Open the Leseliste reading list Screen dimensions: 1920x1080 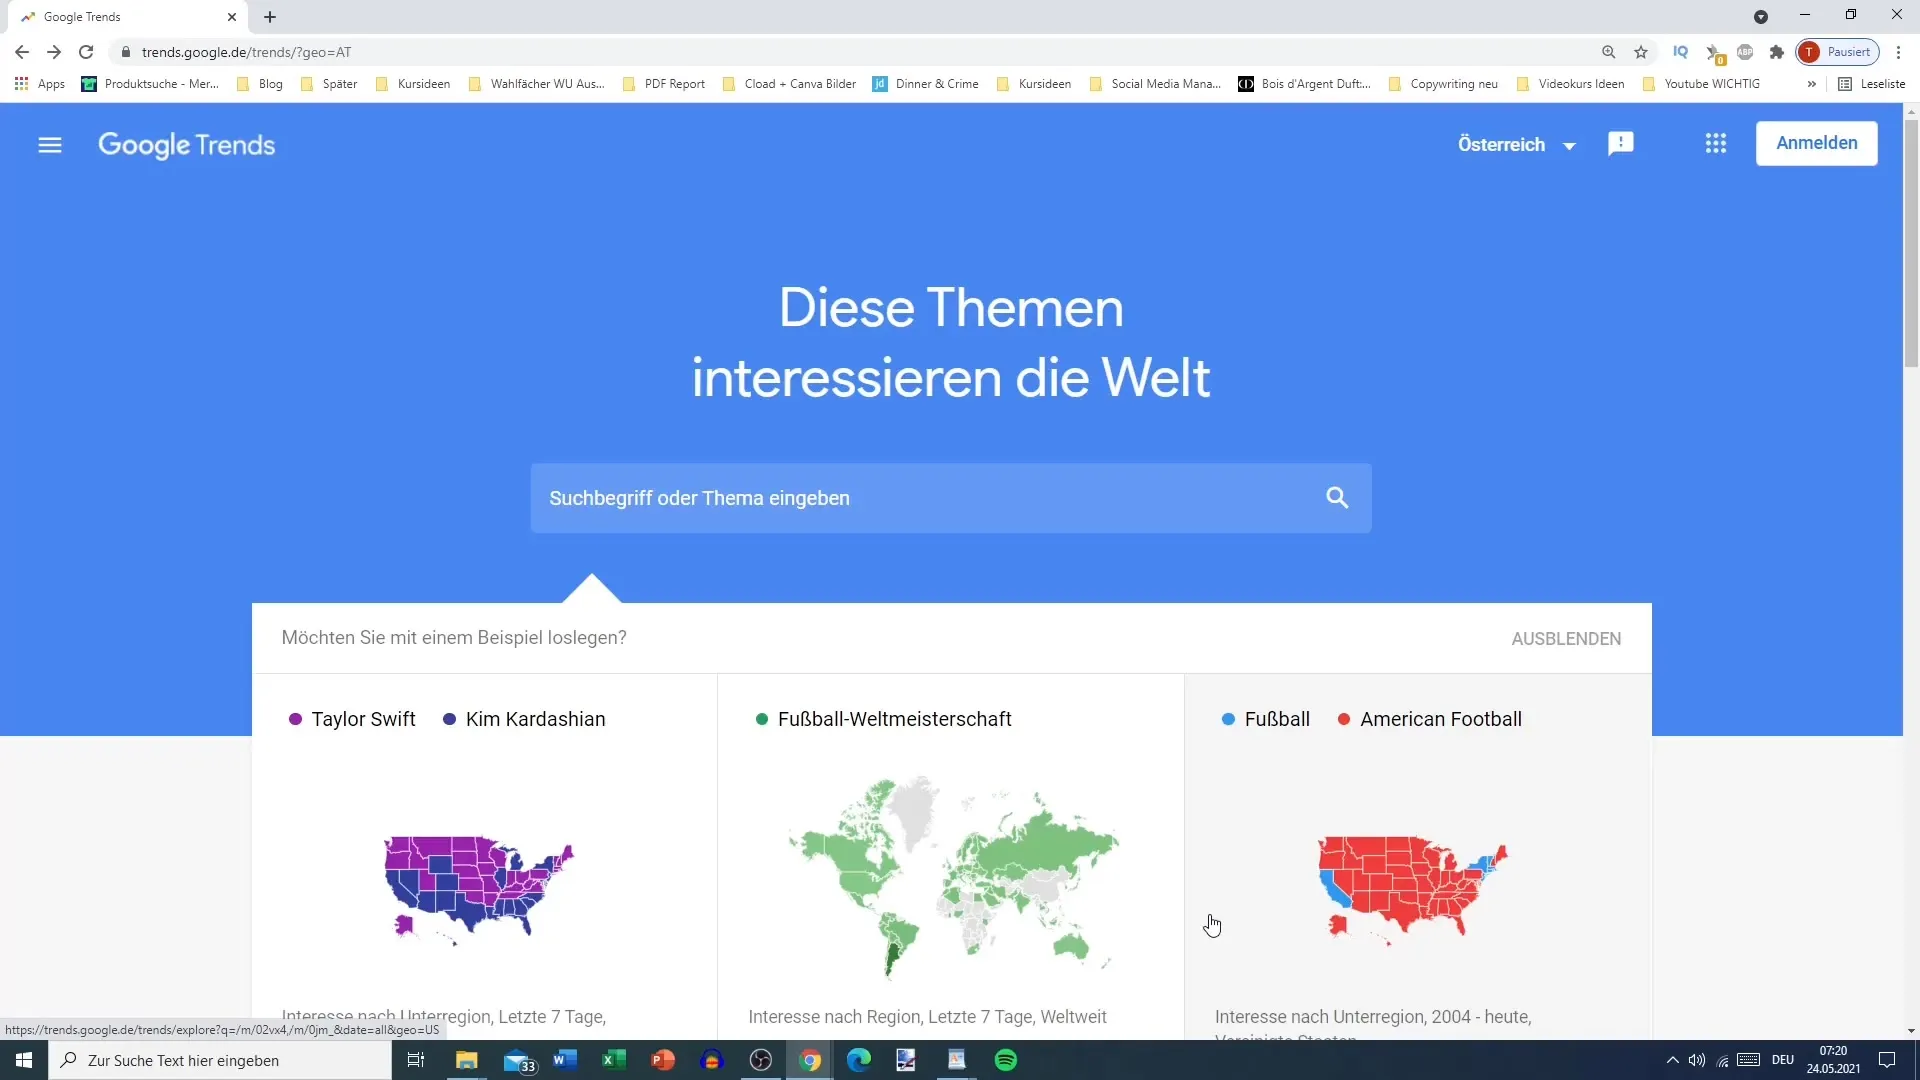click(1872, 84)
